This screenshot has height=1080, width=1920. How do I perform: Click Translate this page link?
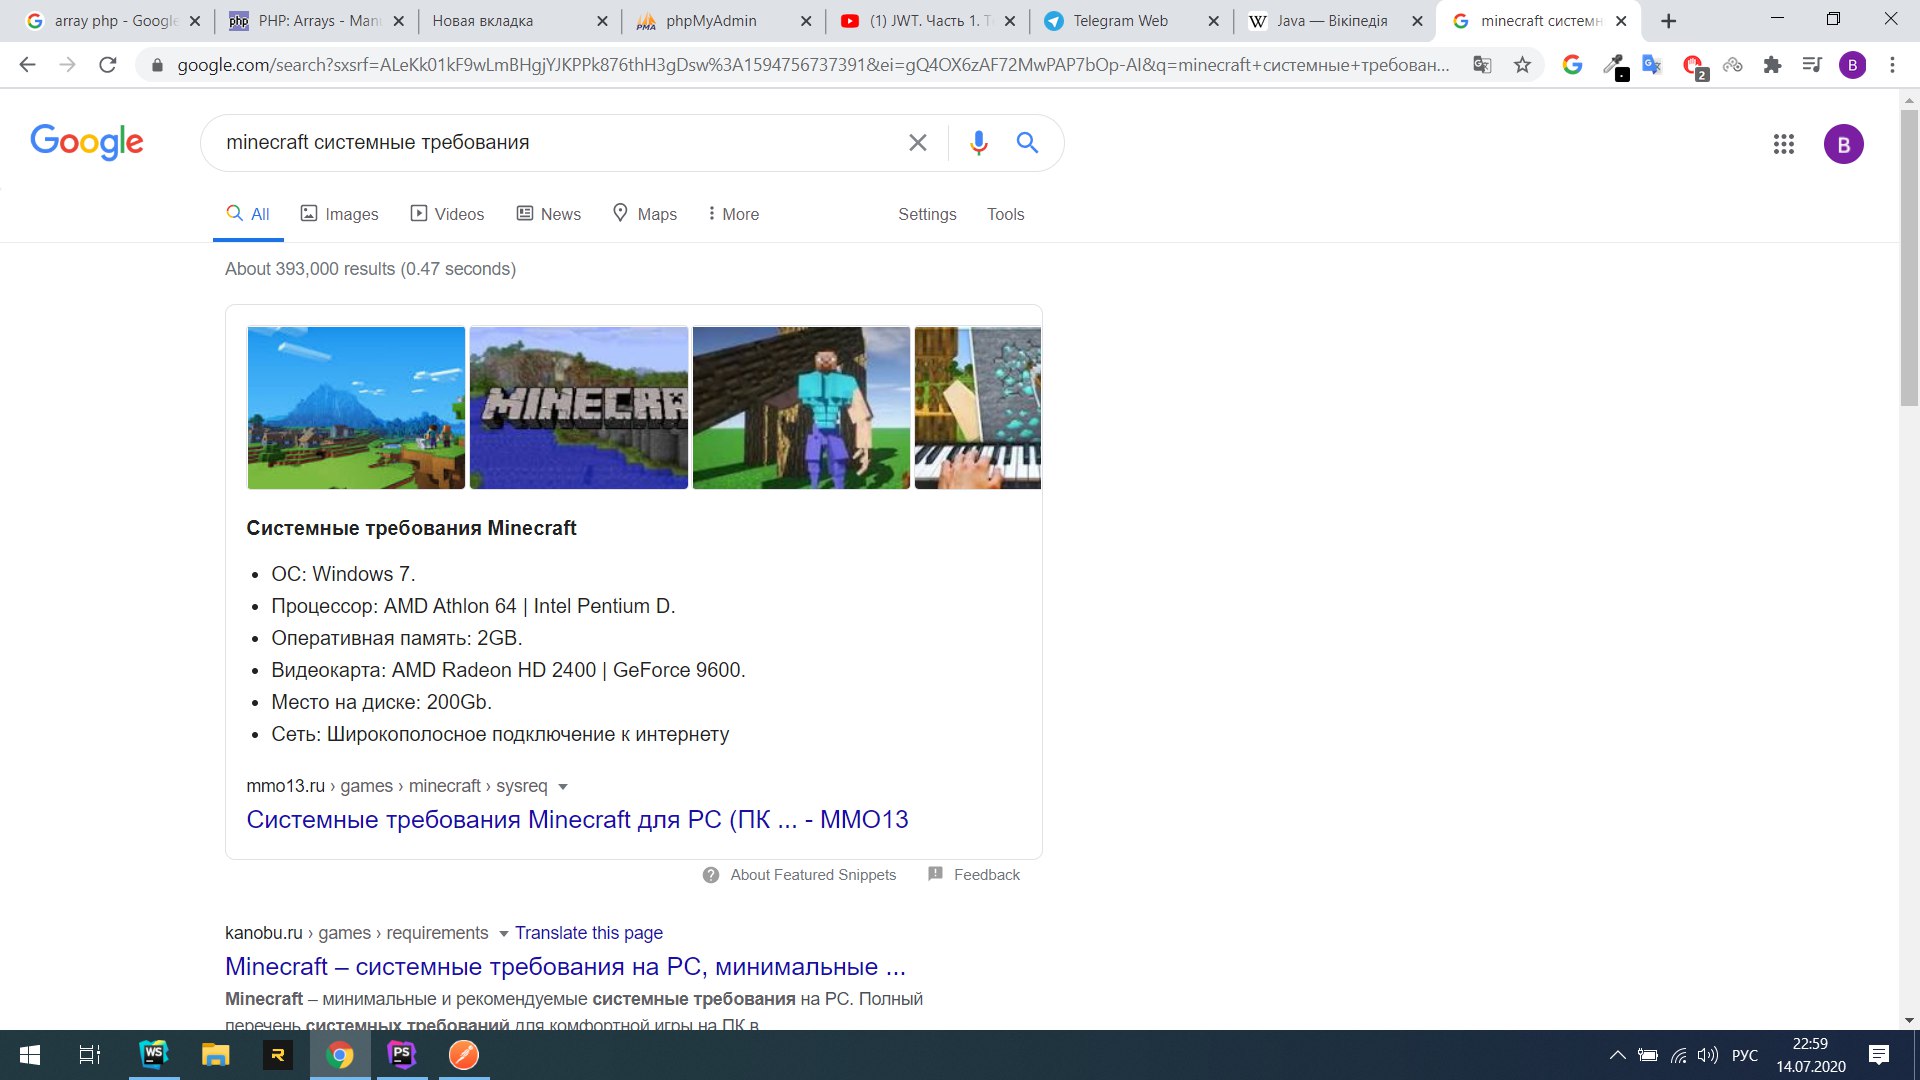(x=589, y=933)
